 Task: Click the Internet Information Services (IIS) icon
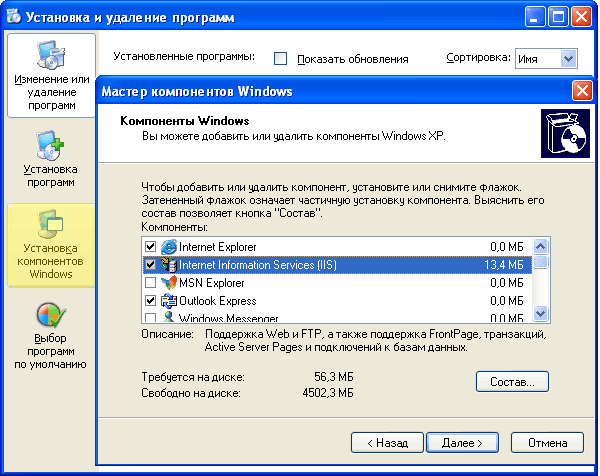168,265
